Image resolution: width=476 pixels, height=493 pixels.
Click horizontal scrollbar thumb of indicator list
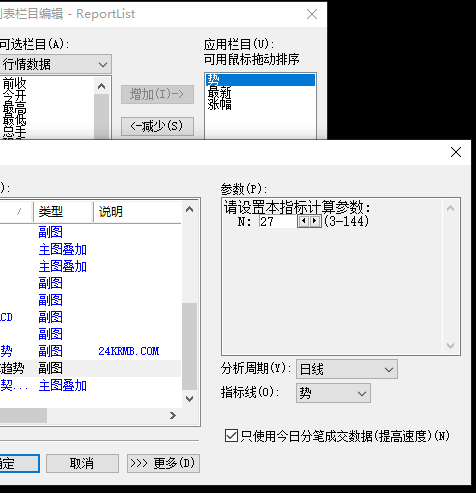23,416
